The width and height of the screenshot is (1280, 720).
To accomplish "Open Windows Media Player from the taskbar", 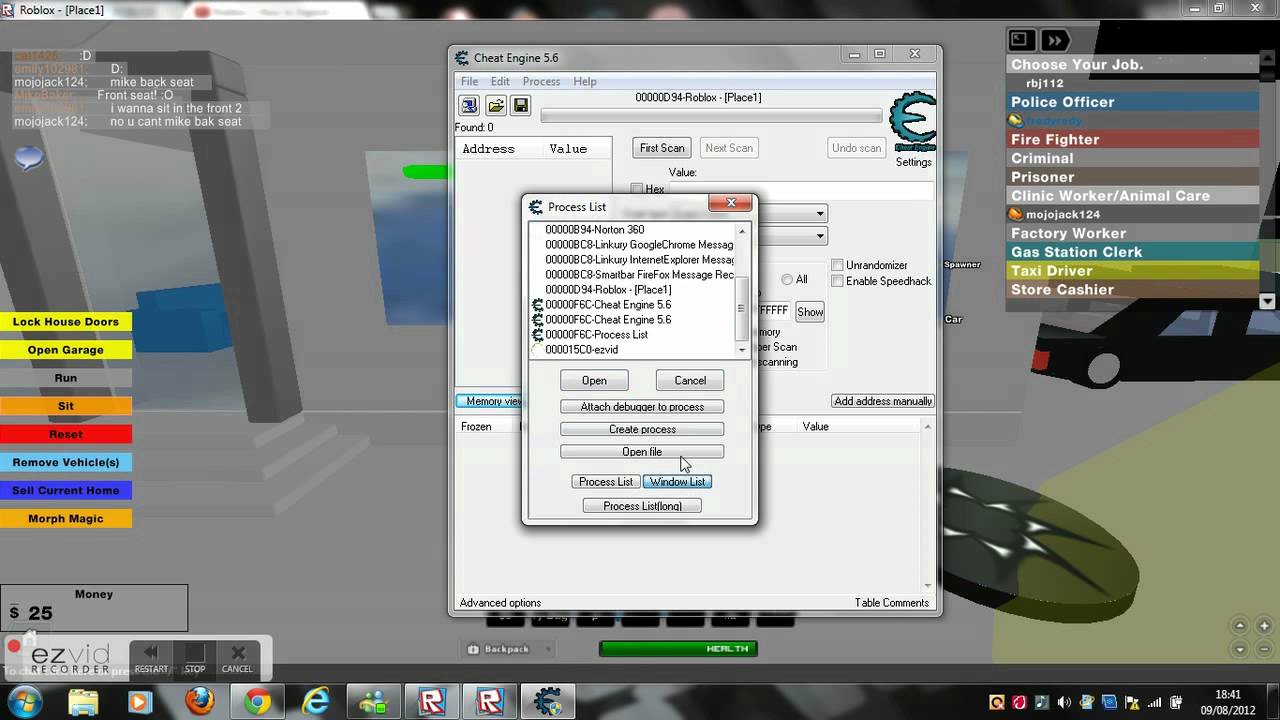I will point(142,701).
